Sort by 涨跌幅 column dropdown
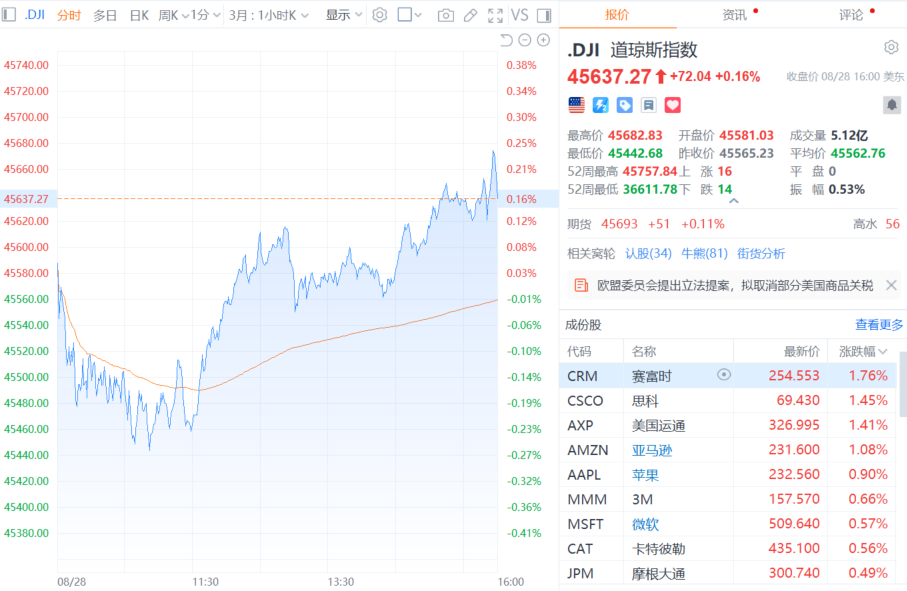This screenshot has height=591, width=907. [863, 351]
